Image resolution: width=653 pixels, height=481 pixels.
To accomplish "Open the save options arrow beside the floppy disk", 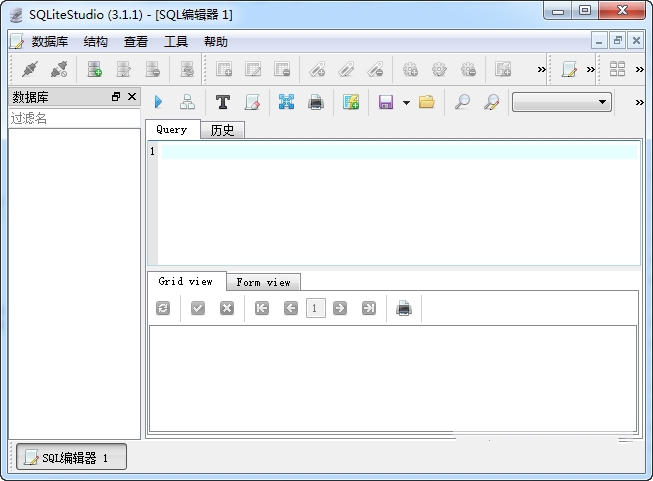I will (x=406, y=102).
